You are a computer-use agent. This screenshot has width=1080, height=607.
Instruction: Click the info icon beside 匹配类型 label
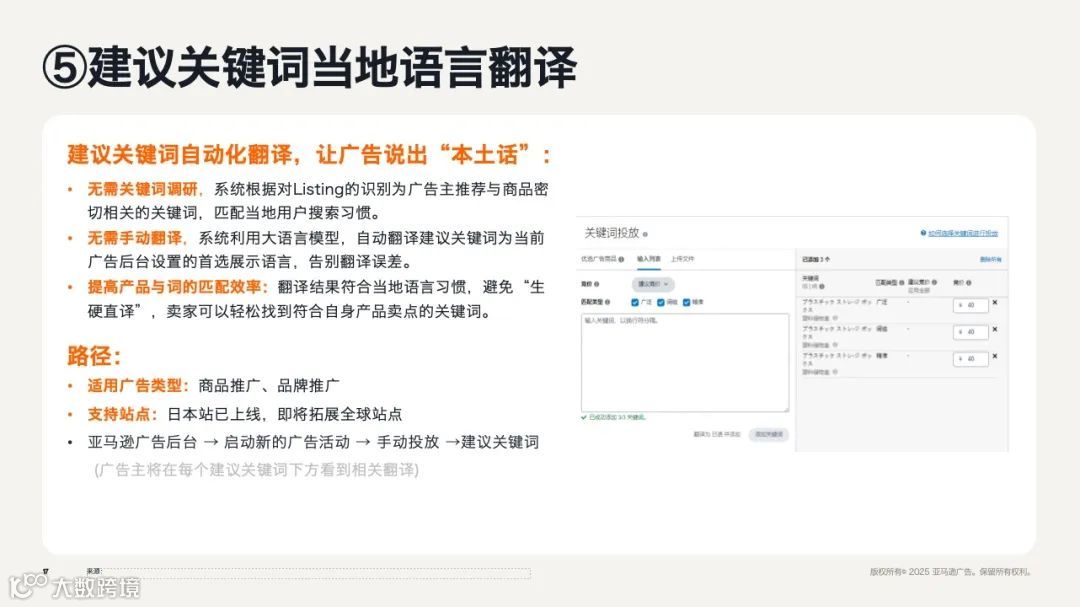click(608, 302)
